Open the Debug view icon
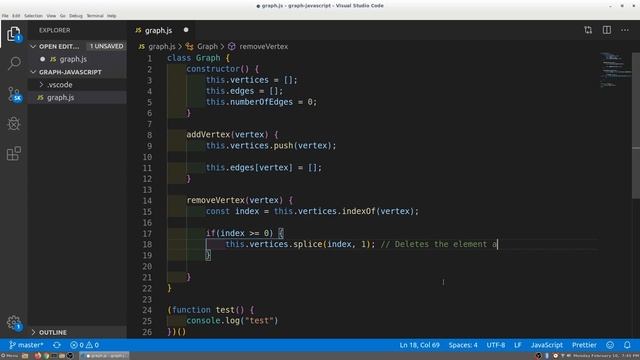Image resolution: width=640 pixels, height=360 pixels. (14, 124)
